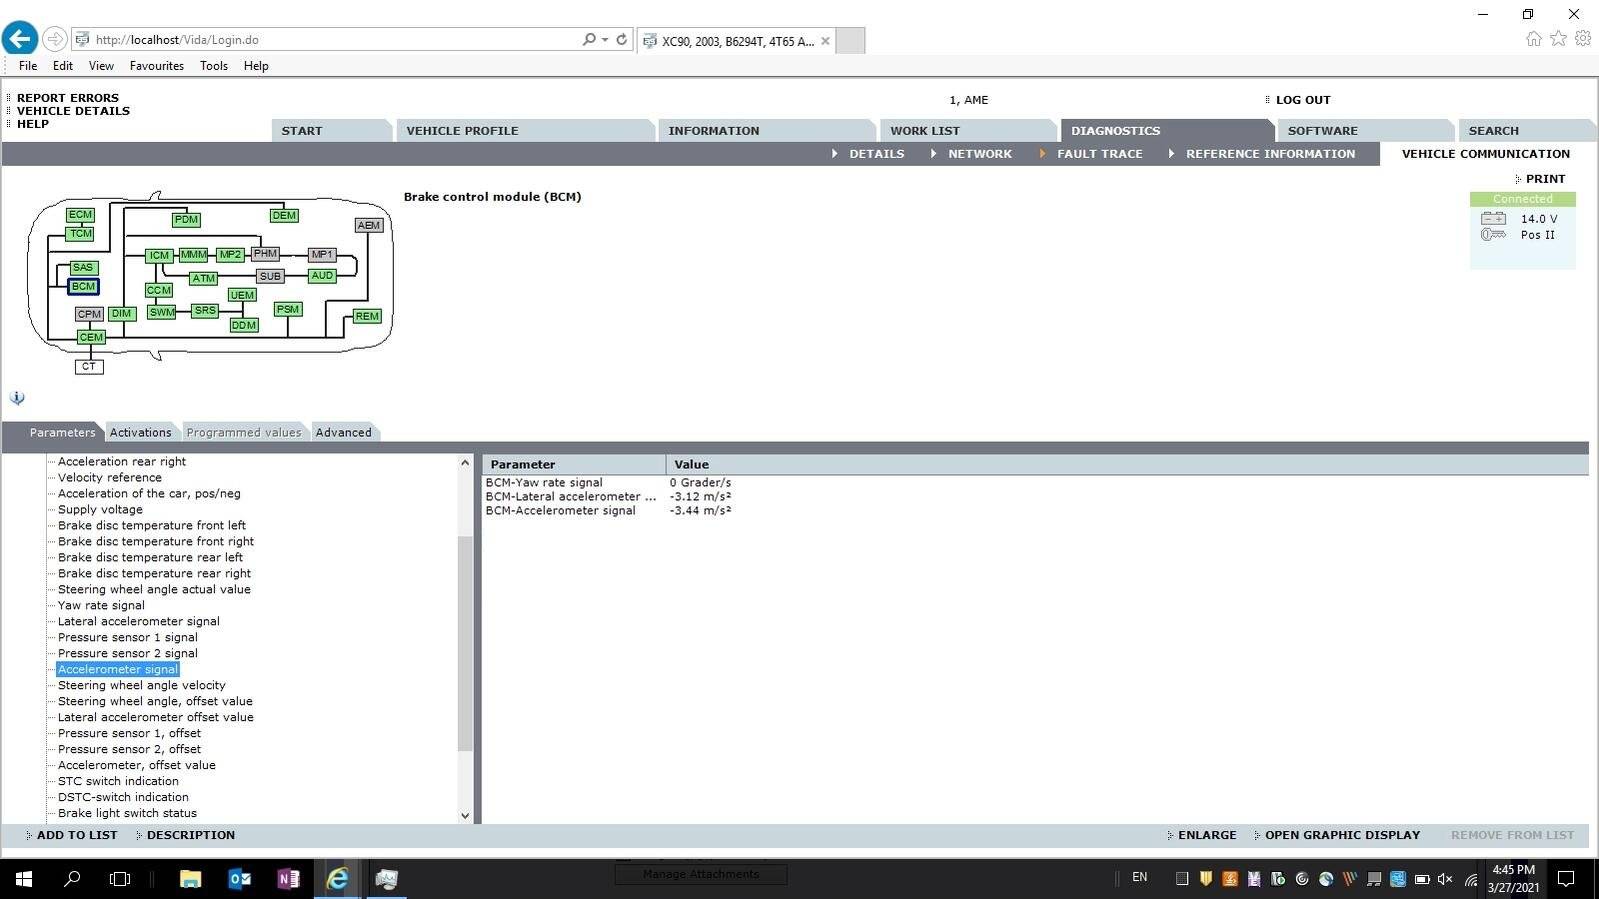Screen dimensions: 1599x899
Task: Expand the address bar search dropdown arrow
Action: pyautogui.click(x=605, y=40)
